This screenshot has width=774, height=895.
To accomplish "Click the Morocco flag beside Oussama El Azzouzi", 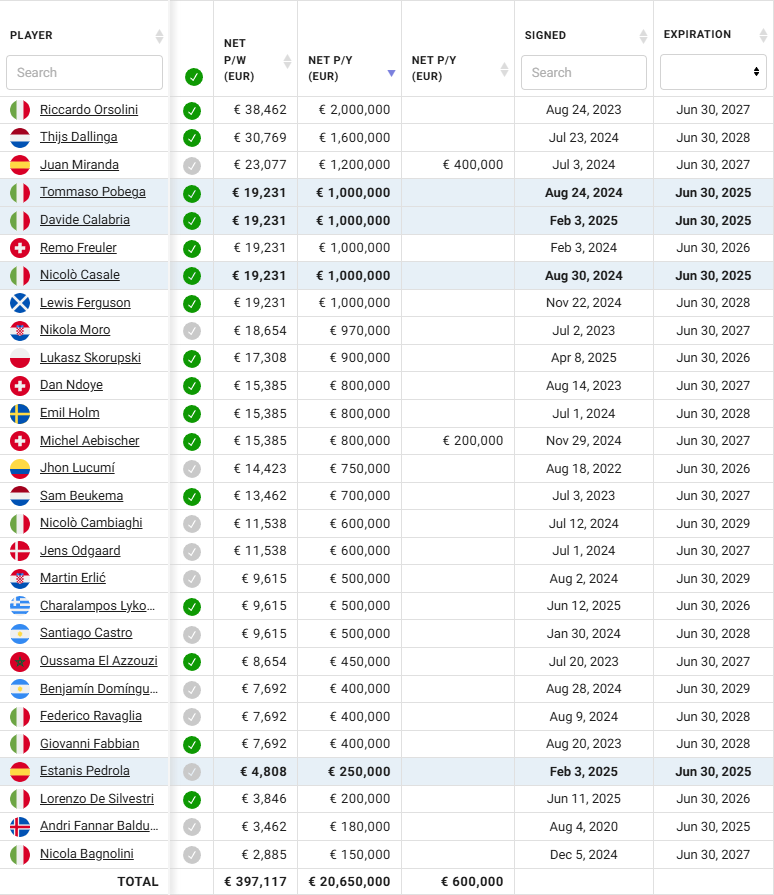I will click(20, 662).
